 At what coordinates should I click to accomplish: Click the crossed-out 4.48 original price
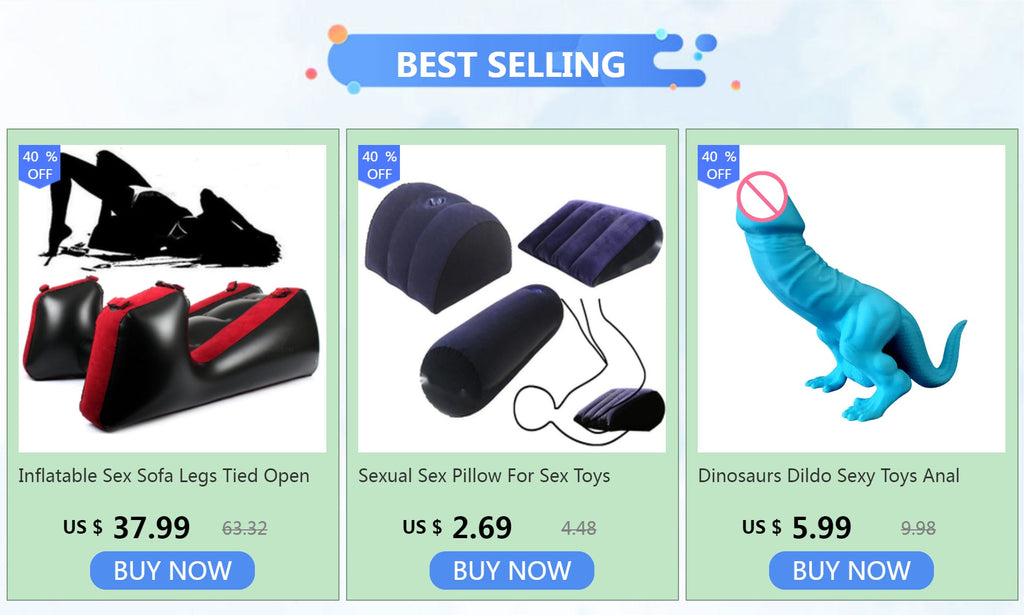[x=579, y=528]
